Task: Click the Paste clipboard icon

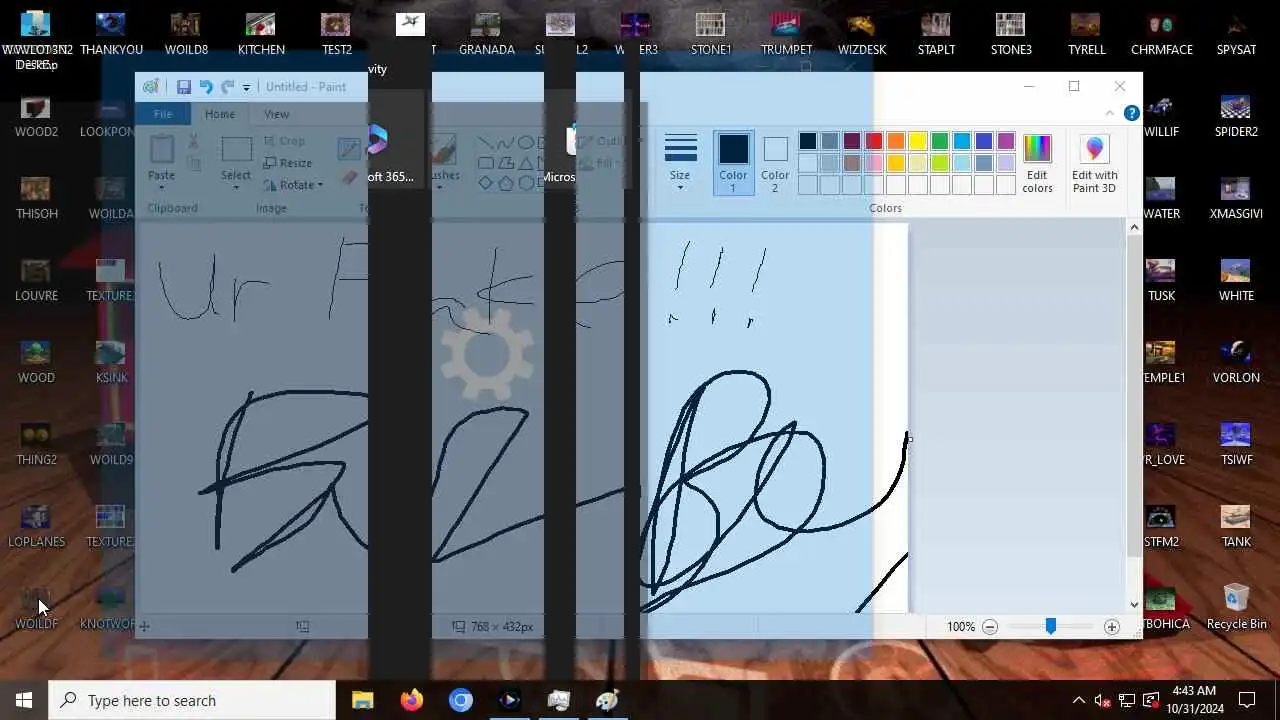Action: 161,150
